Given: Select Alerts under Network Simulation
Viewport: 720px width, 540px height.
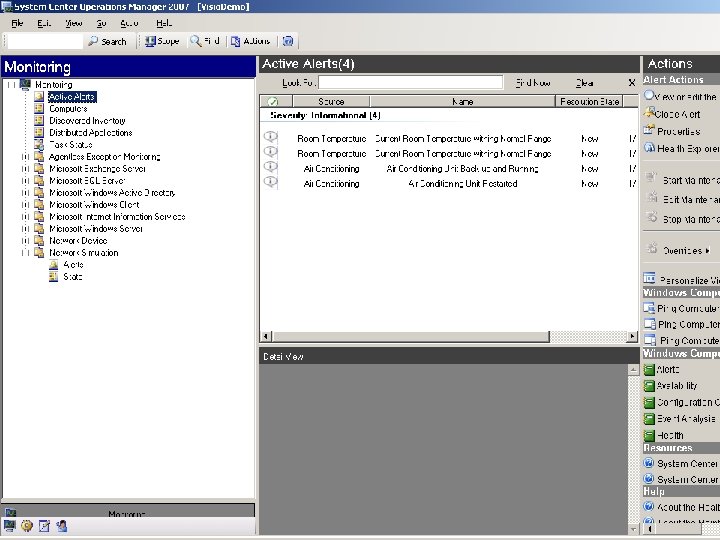Looking at the screenshot, I should (73, 264).
